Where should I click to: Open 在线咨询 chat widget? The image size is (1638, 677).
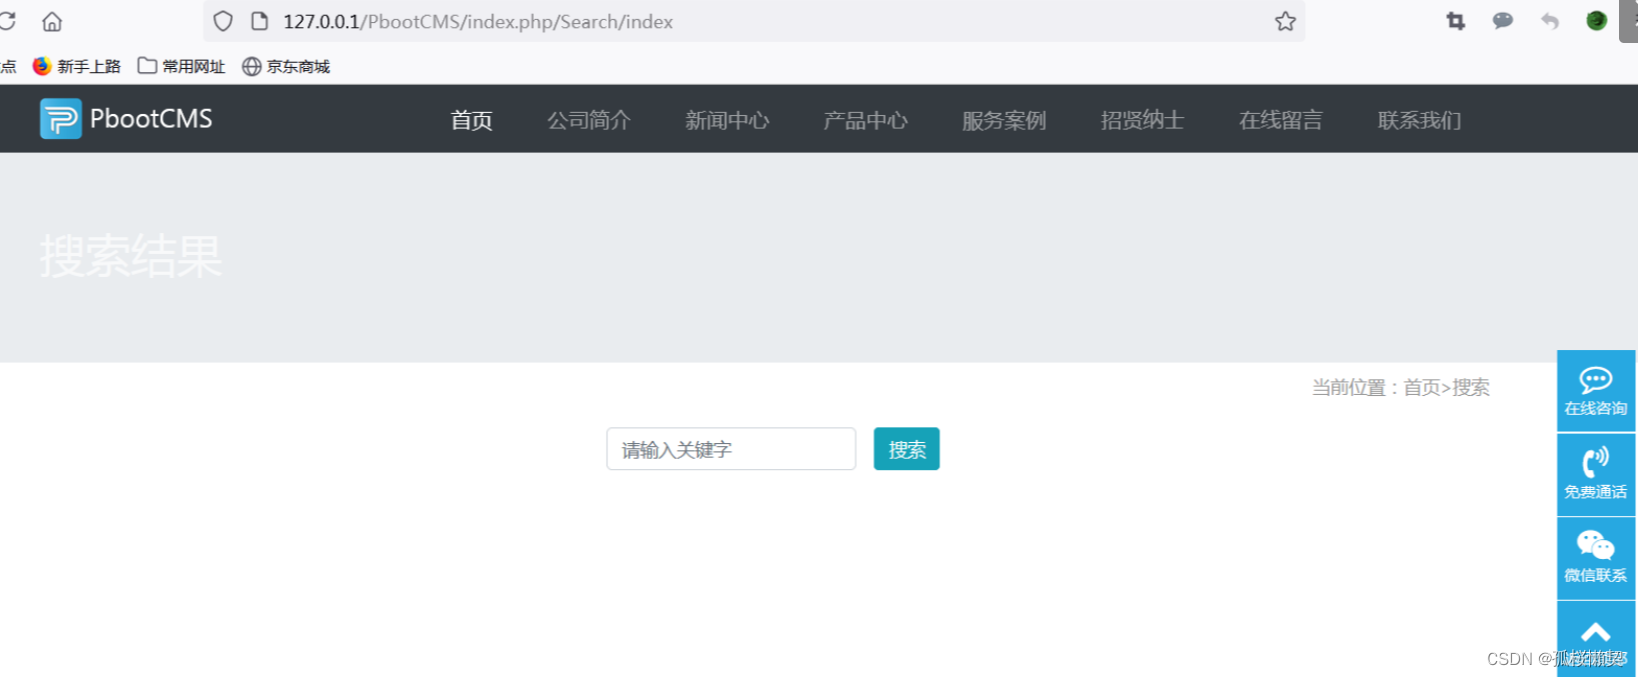tap(1596, 391)
